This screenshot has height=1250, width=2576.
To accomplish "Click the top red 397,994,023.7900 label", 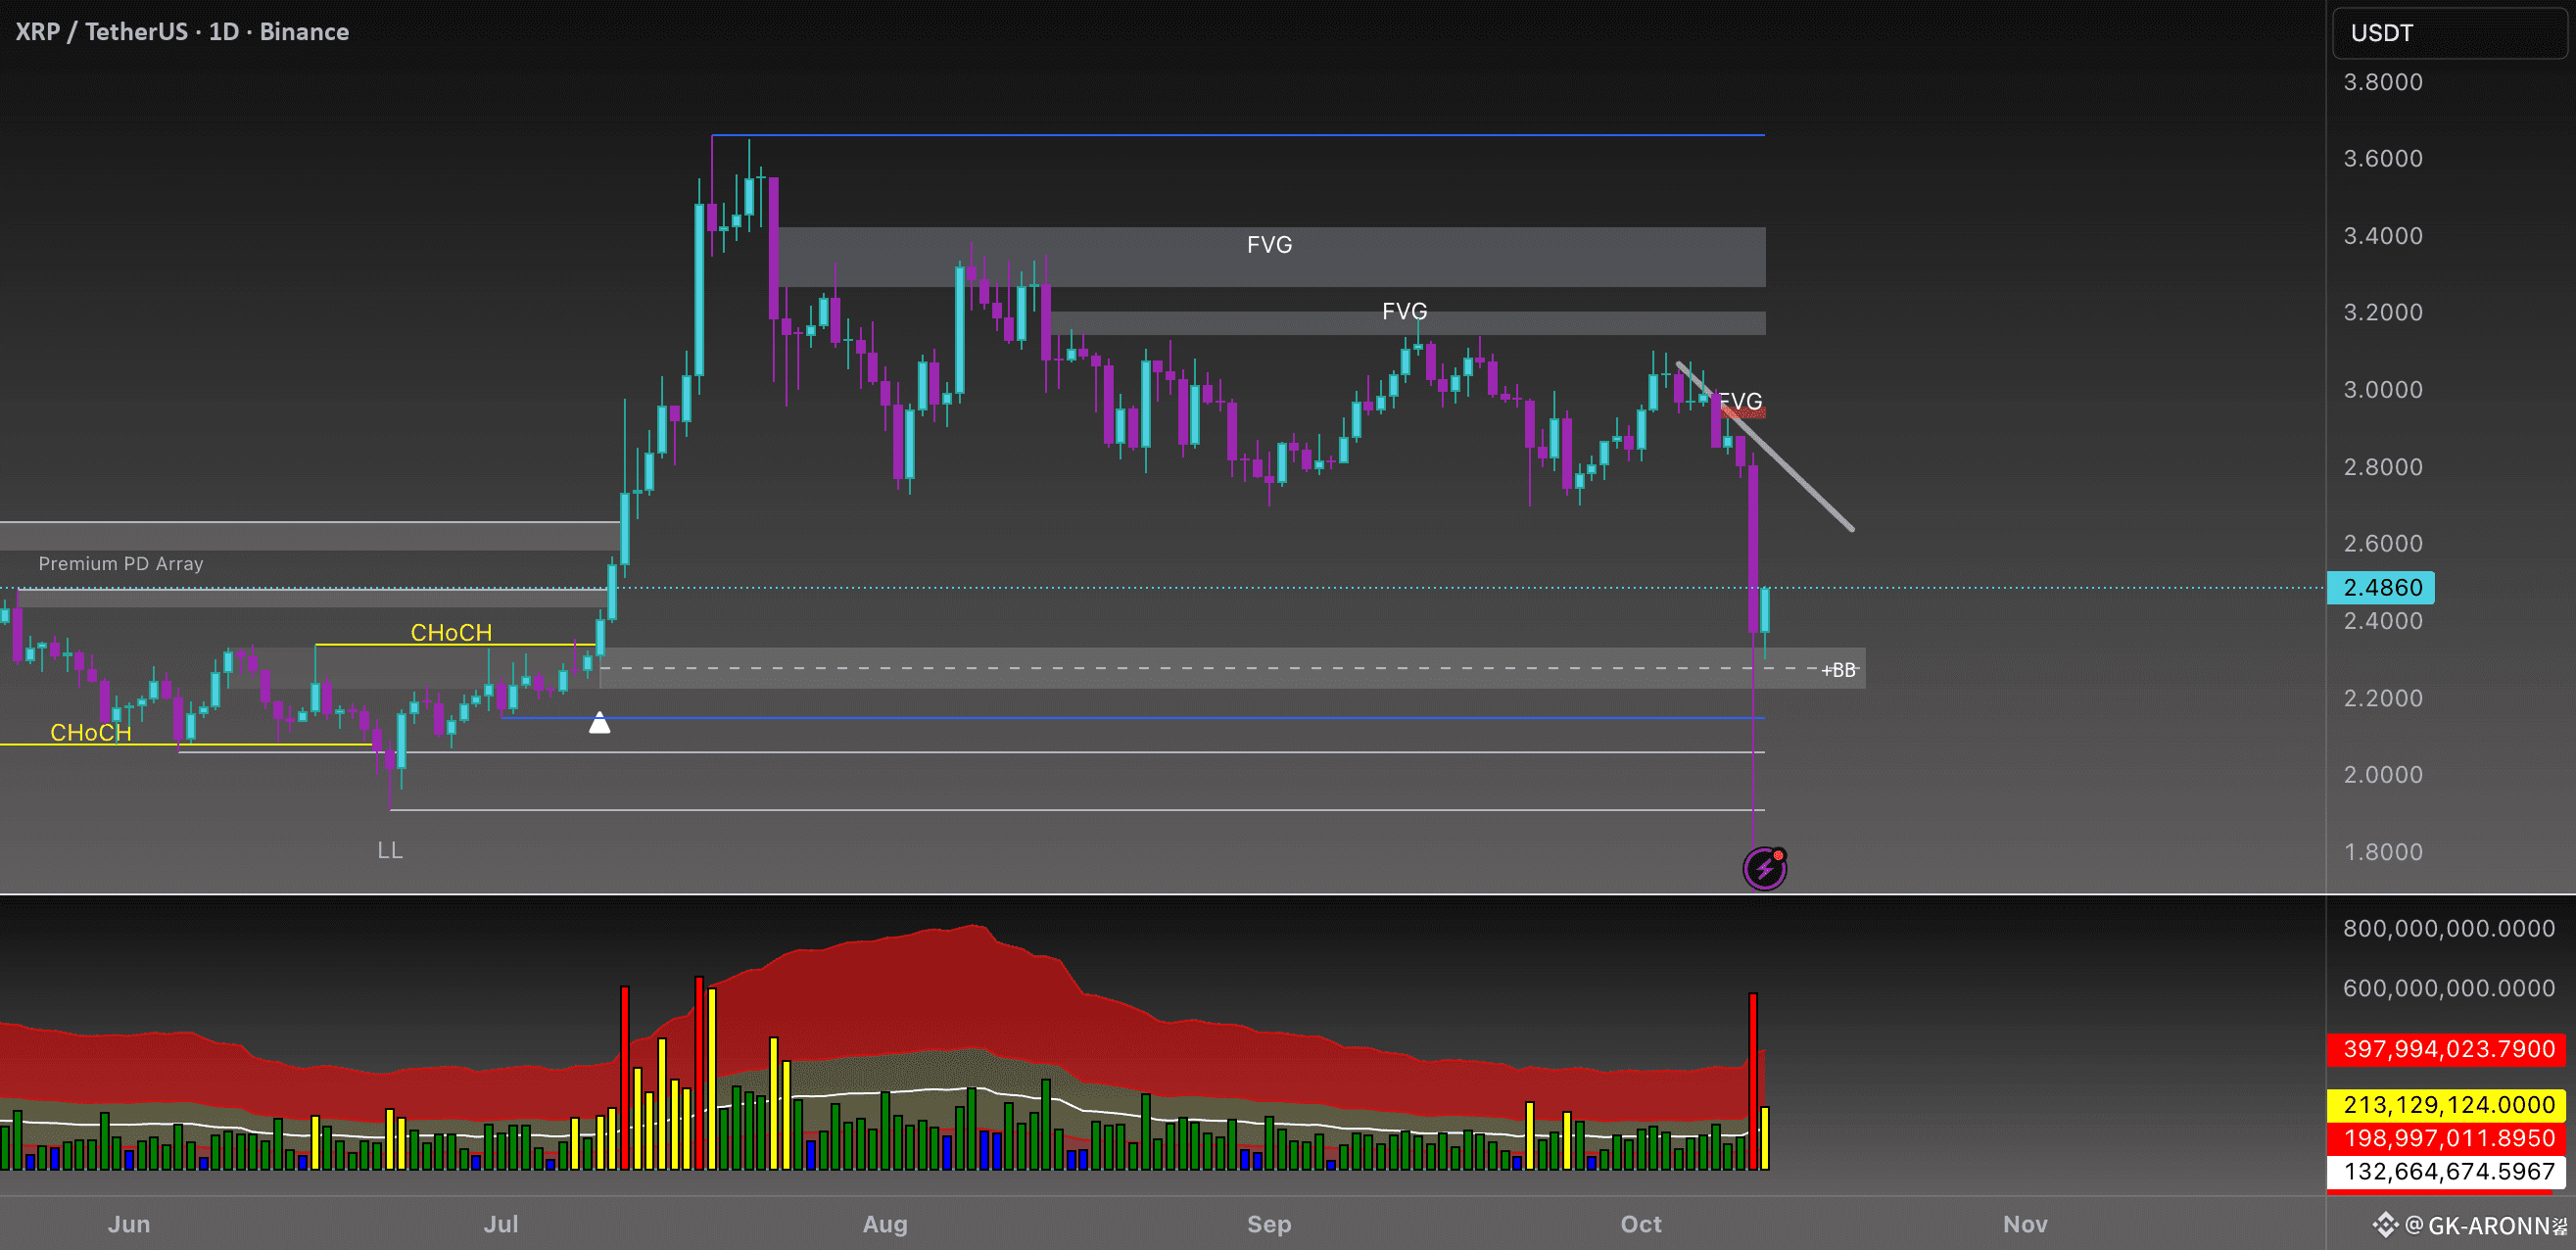I will click(2448, 1049).
